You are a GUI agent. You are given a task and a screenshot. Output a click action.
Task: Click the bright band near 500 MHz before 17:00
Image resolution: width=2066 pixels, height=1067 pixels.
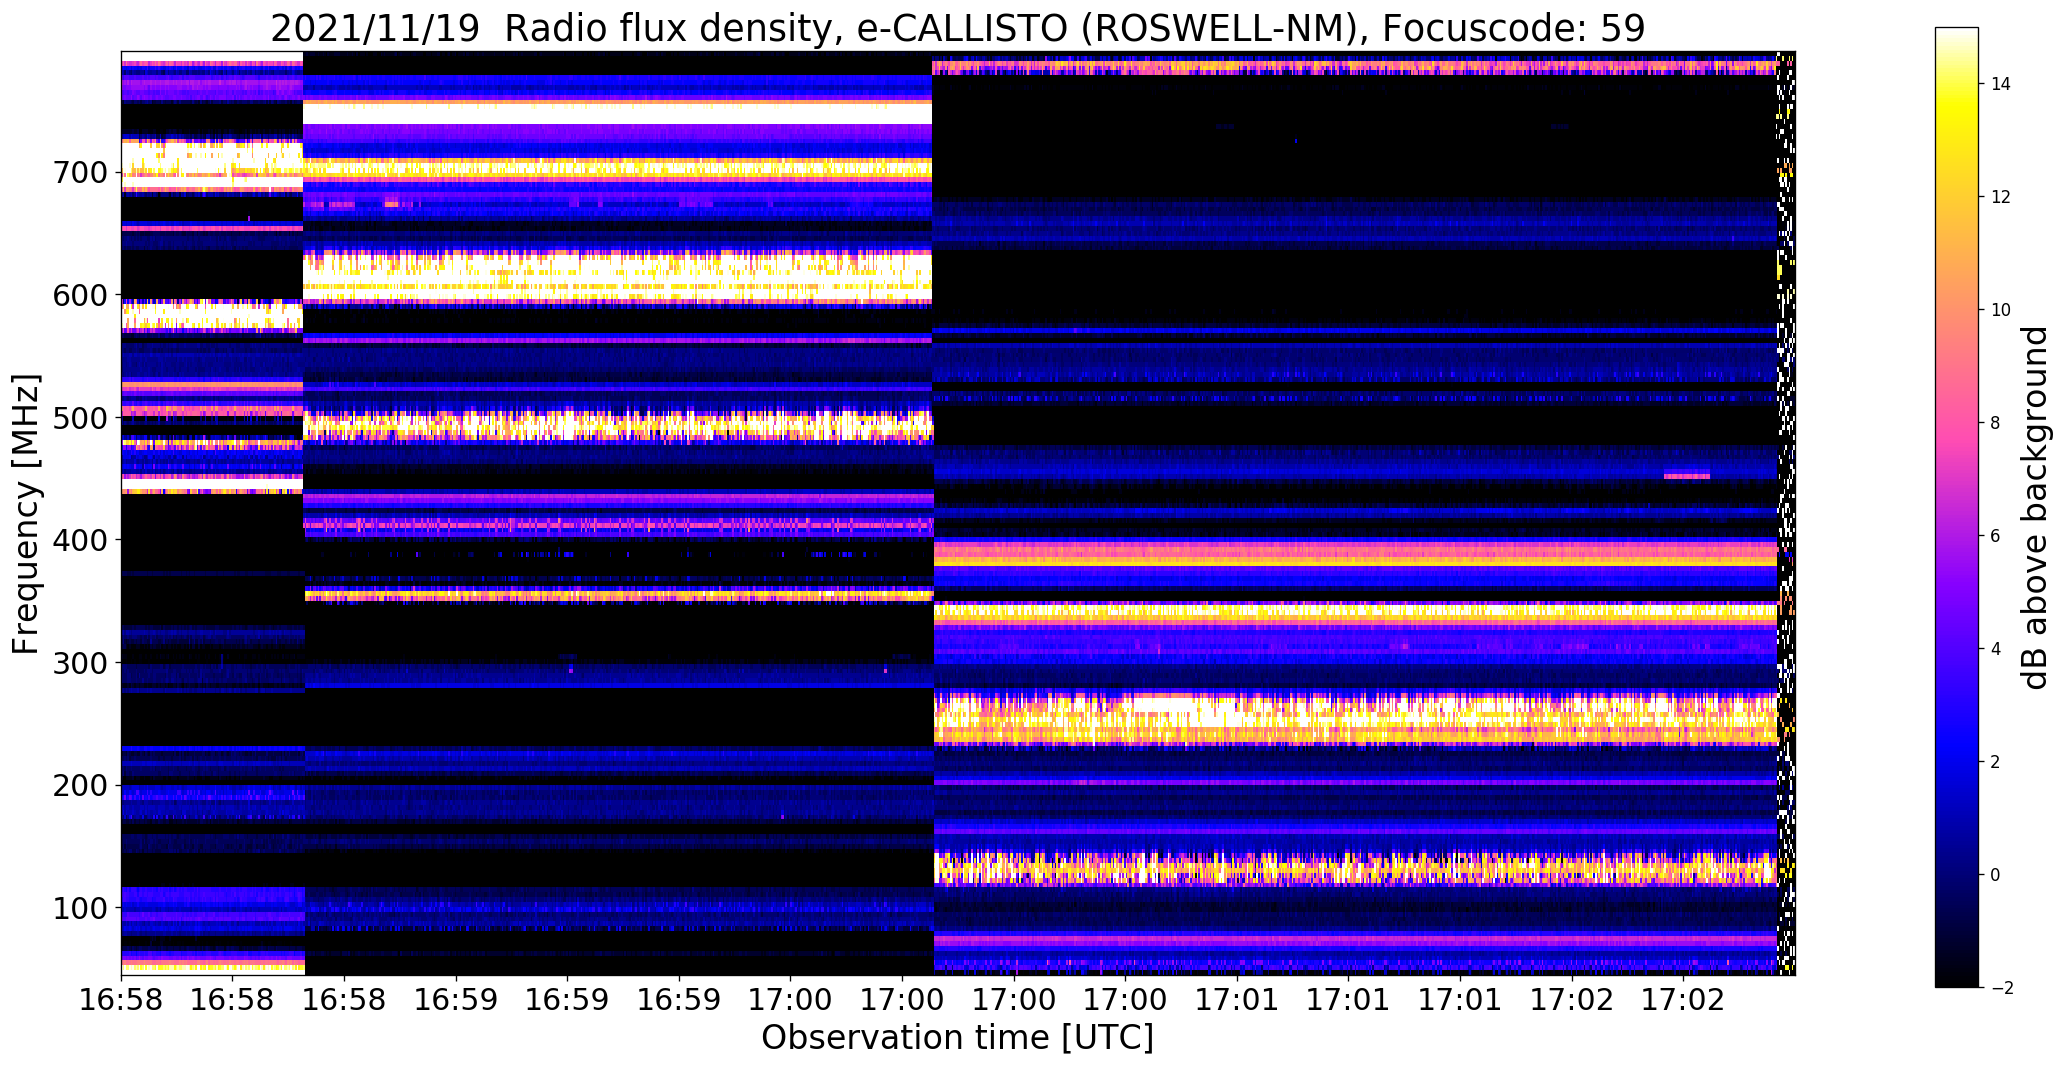pos(617,425)
